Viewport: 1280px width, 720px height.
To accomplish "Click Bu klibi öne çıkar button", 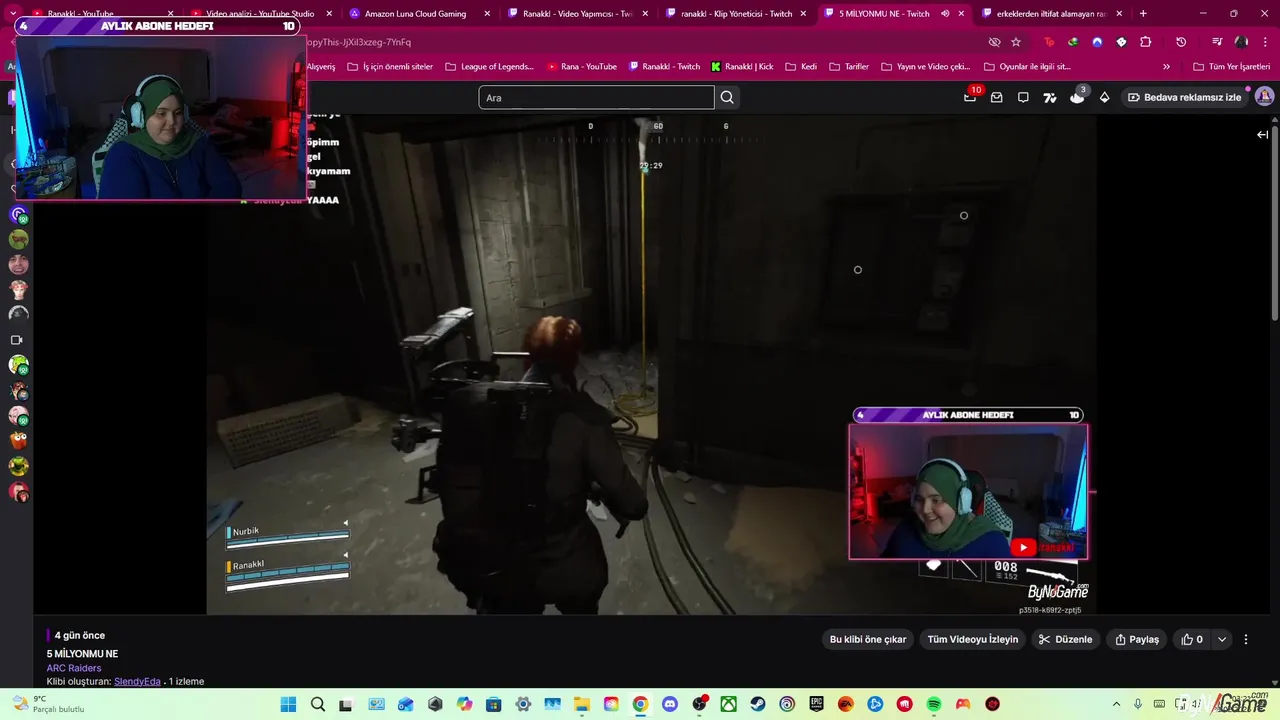I will 868,639.
